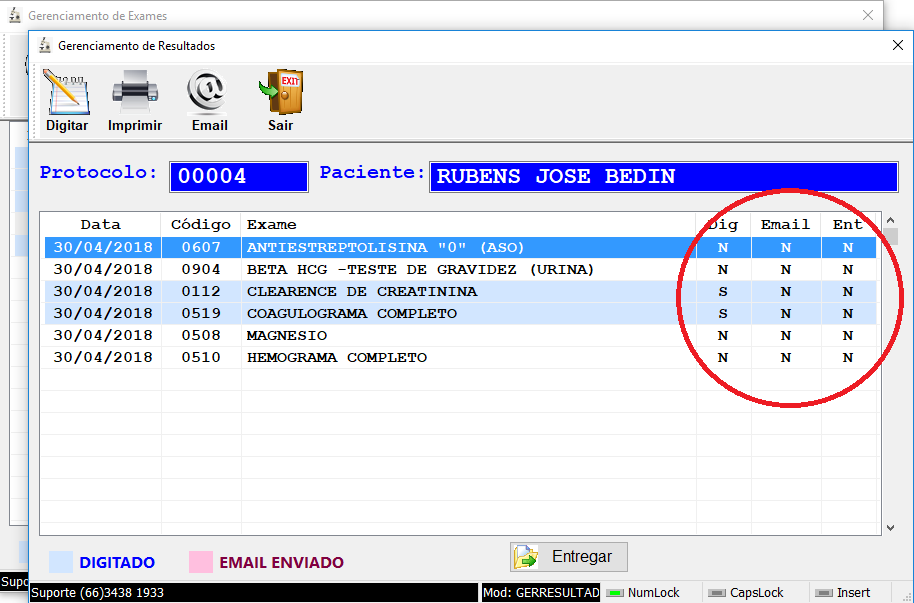Click the CapsLock status indicator
Image resolution: width=914 pixels, height=603 pixels.
pos(746,593)
